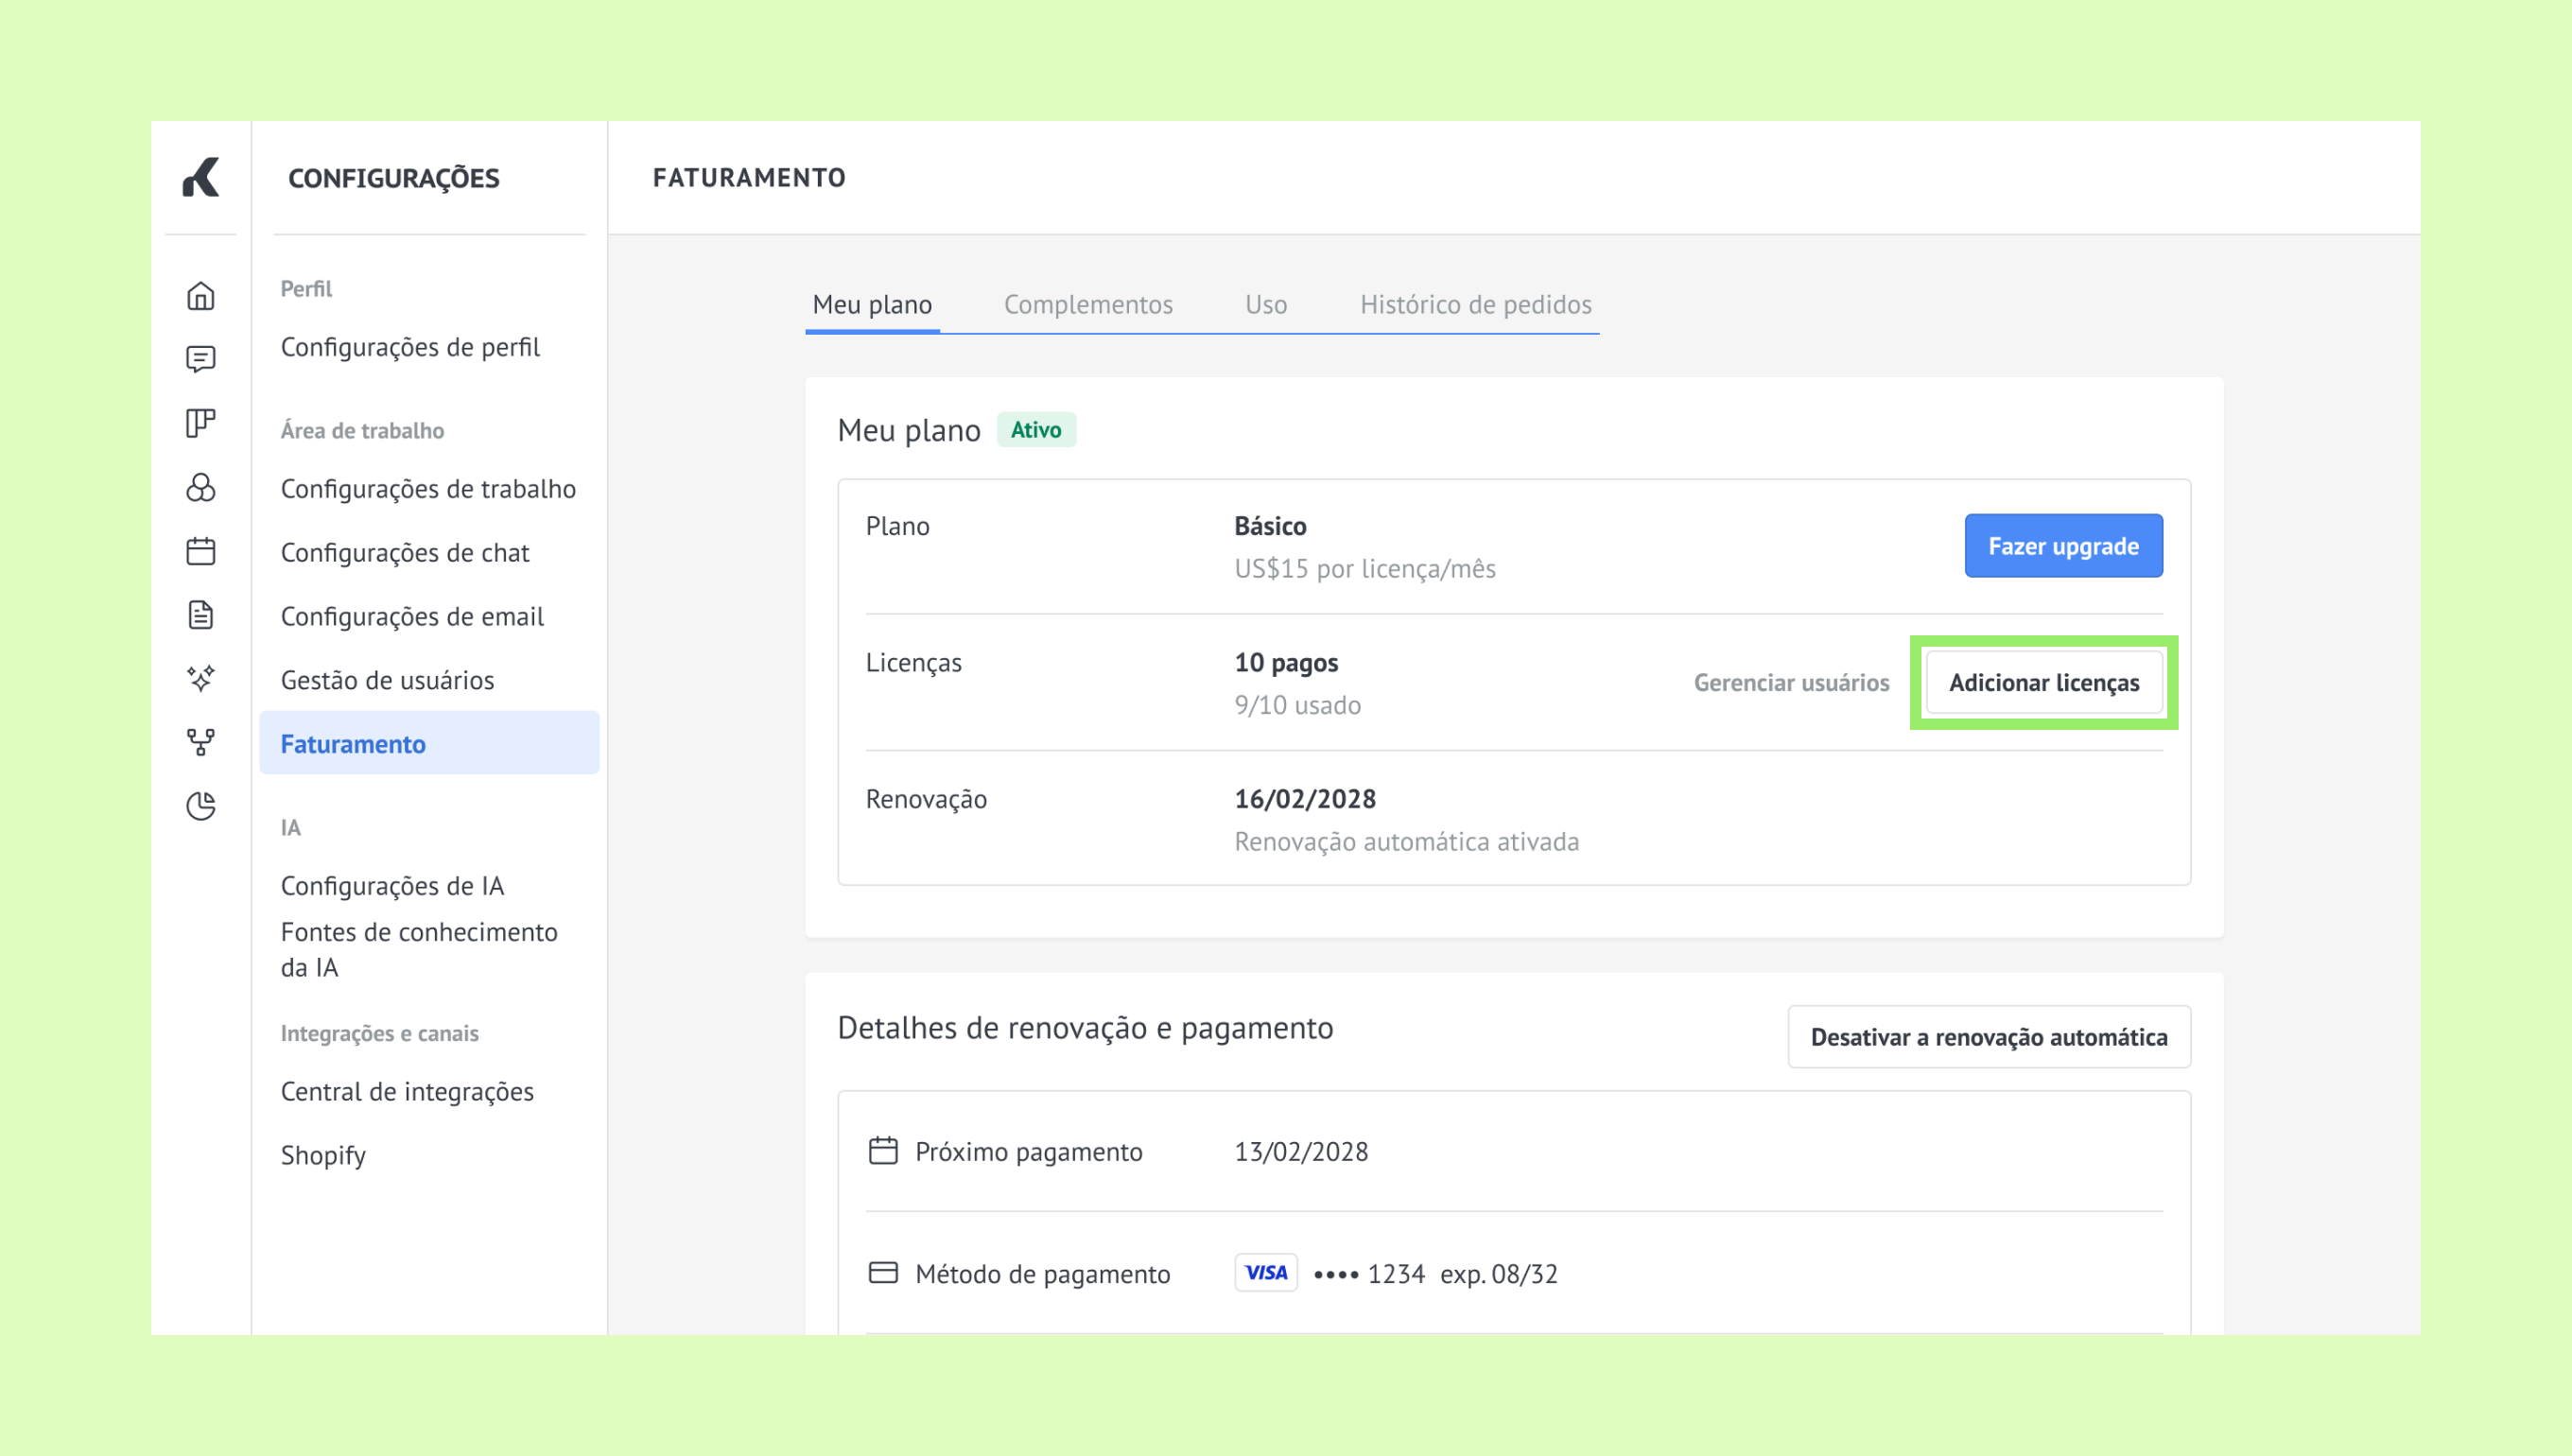Image resolution: width=2572 pixels, height=1456 pixels.
Task: Click the FATURAMENTO page heading
Action: click(x=749, y=177)
